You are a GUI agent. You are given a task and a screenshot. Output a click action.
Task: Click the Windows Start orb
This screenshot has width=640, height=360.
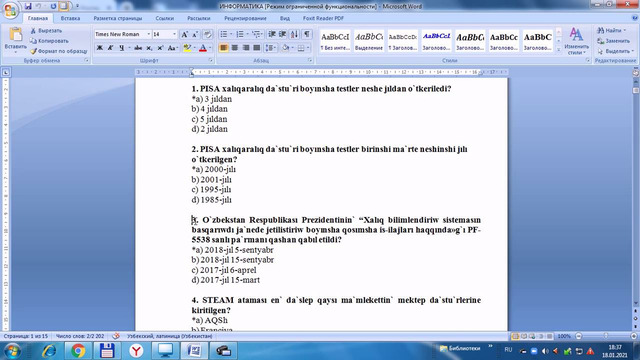[12, 351]
